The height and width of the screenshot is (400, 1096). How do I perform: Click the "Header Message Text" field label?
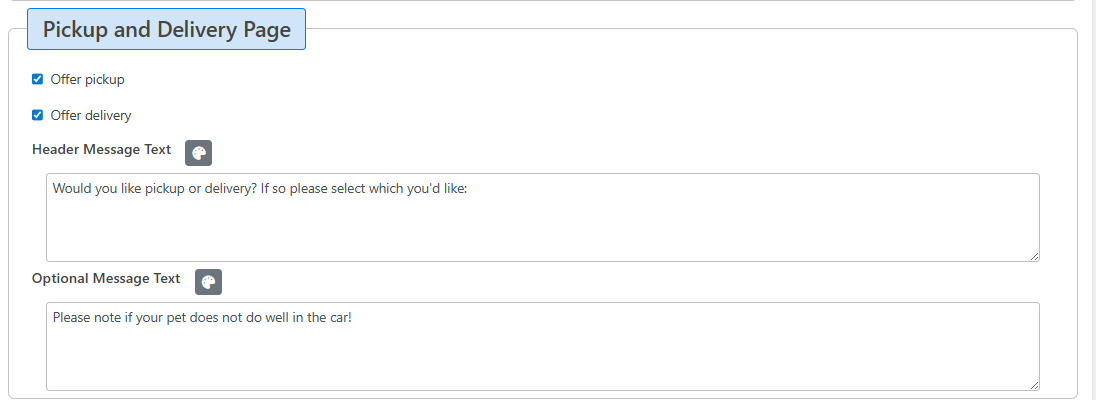pyautogui.click(x=102, y=150)
